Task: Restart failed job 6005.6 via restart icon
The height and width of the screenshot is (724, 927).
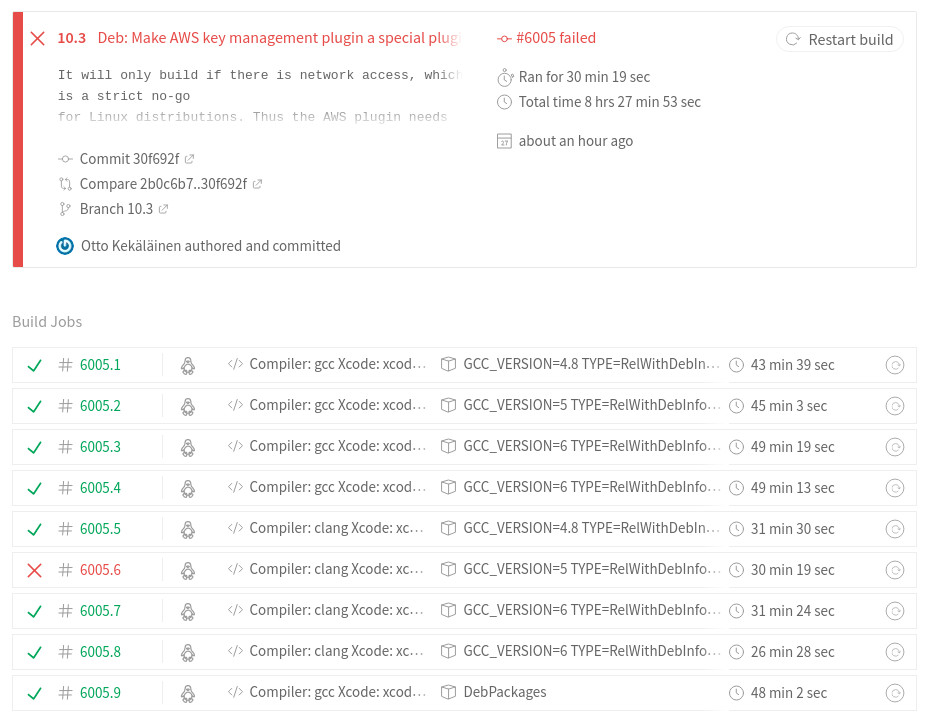Action: (895, 570)
